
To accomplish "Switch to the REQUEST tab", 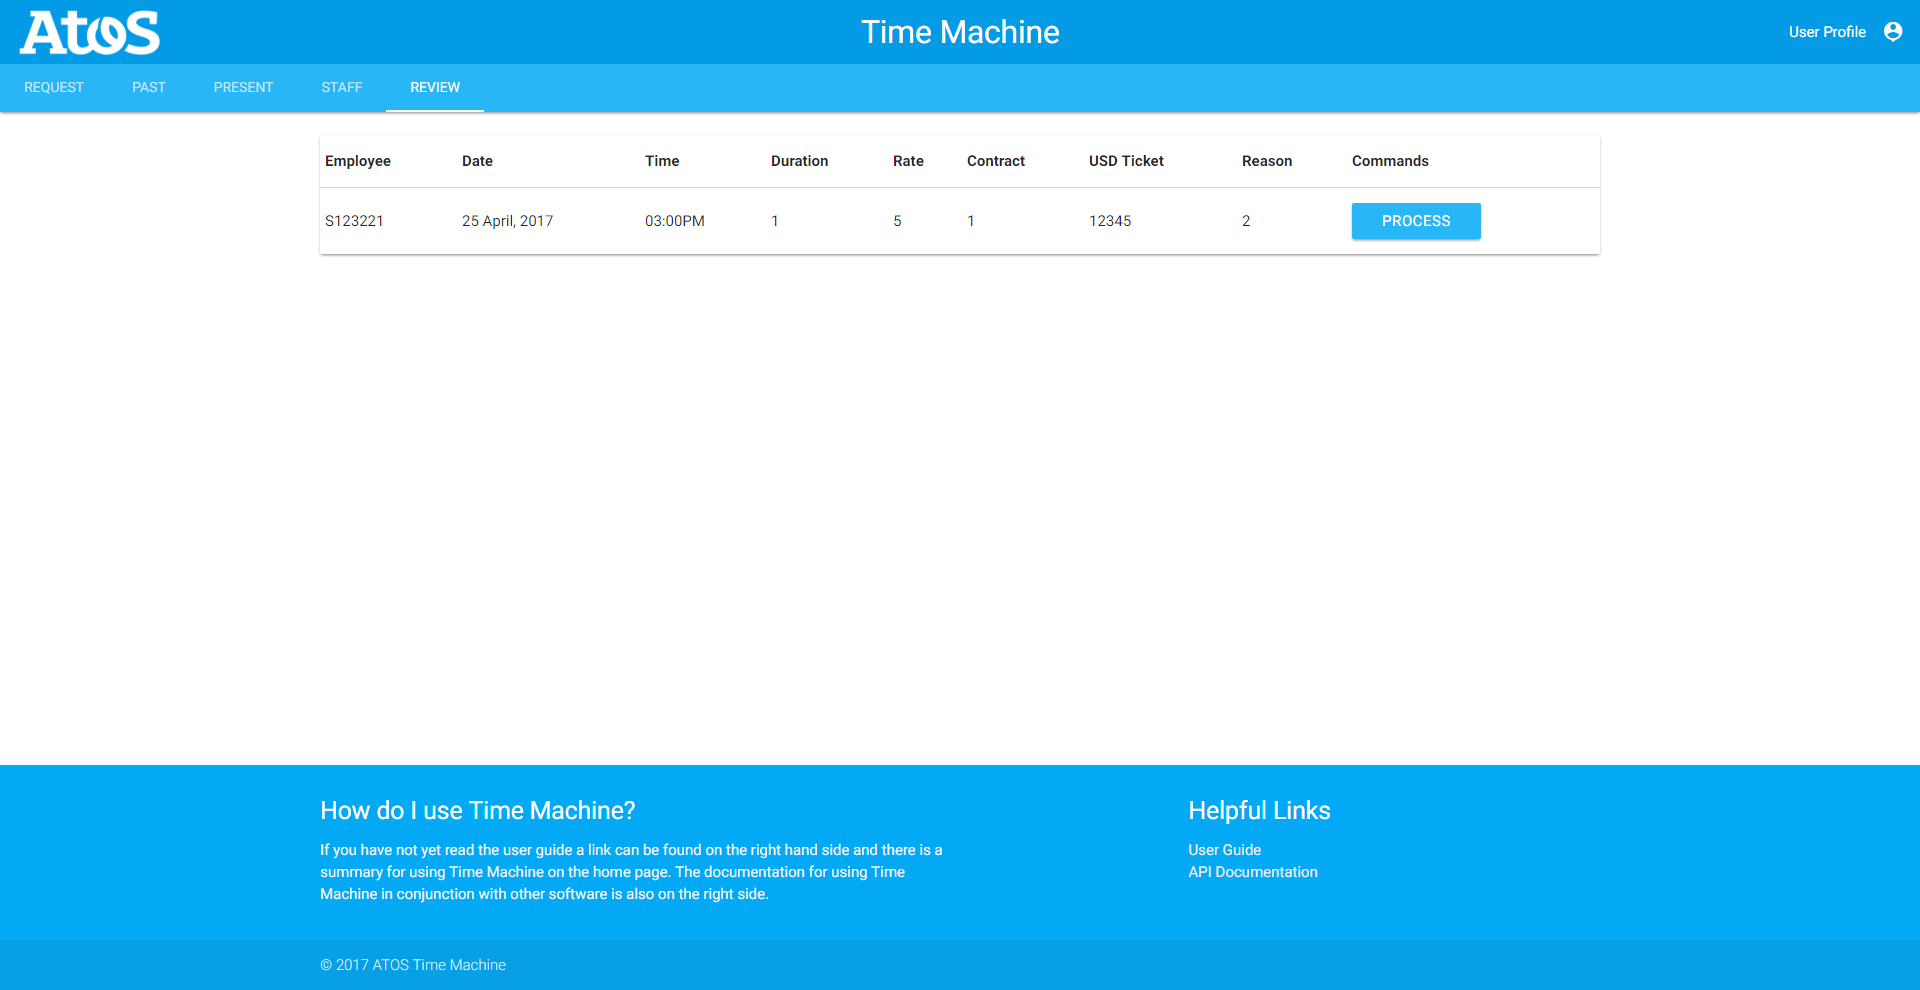I will tap(54, 88).
